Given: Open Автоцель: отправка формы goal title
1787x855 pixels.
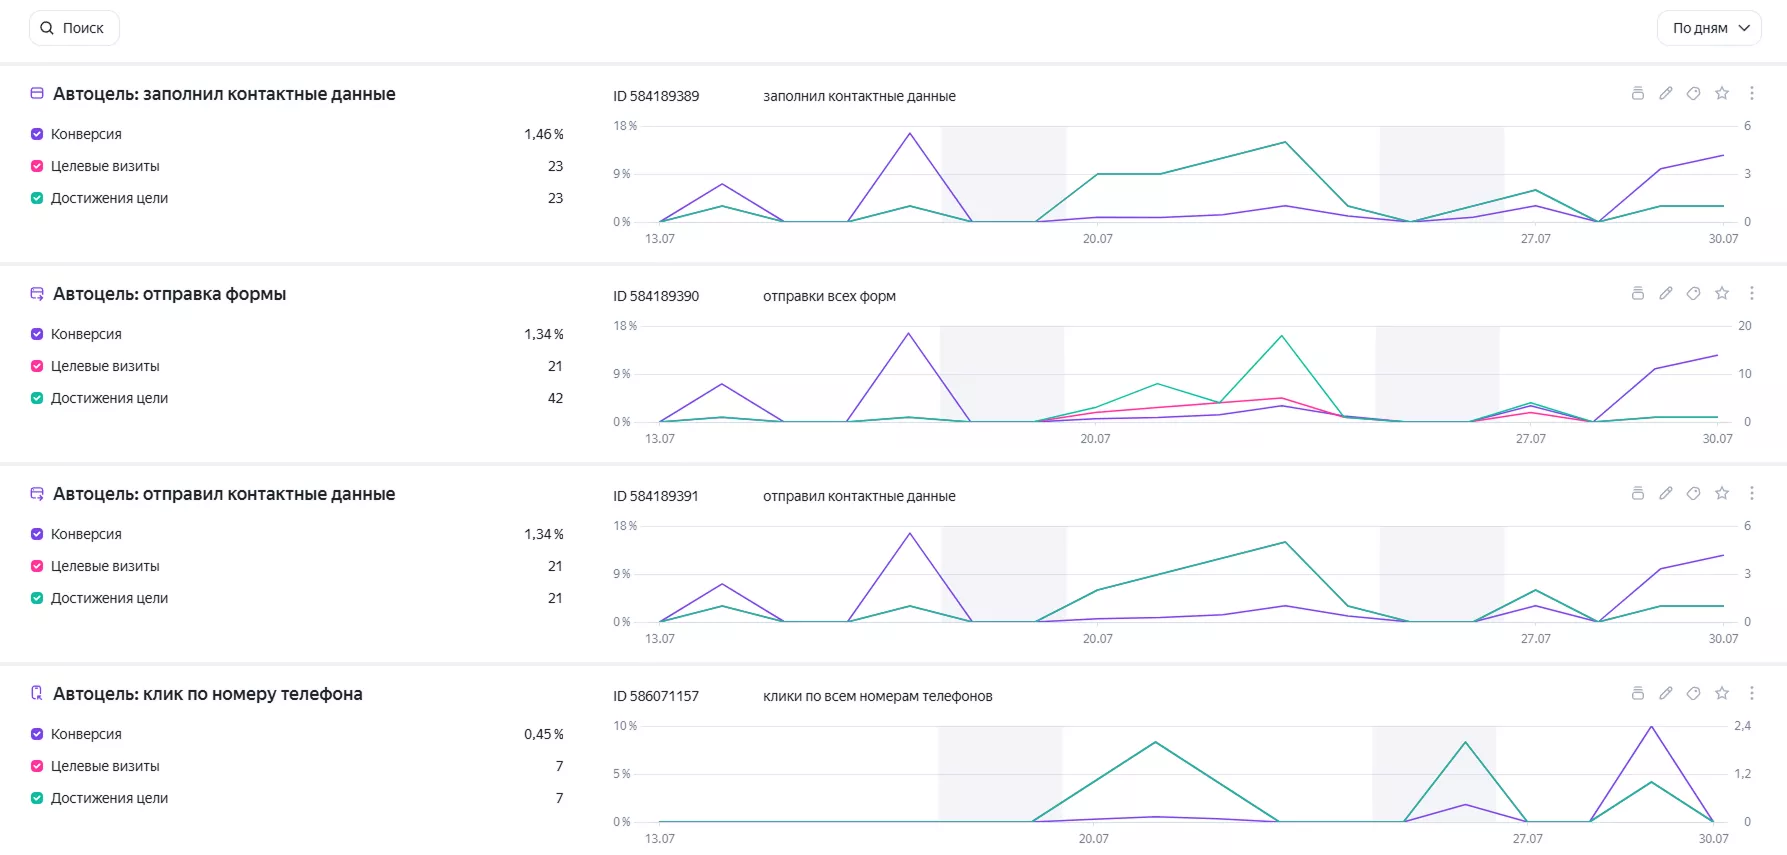Looking at the screenshot, I should (x=169, y=294).
